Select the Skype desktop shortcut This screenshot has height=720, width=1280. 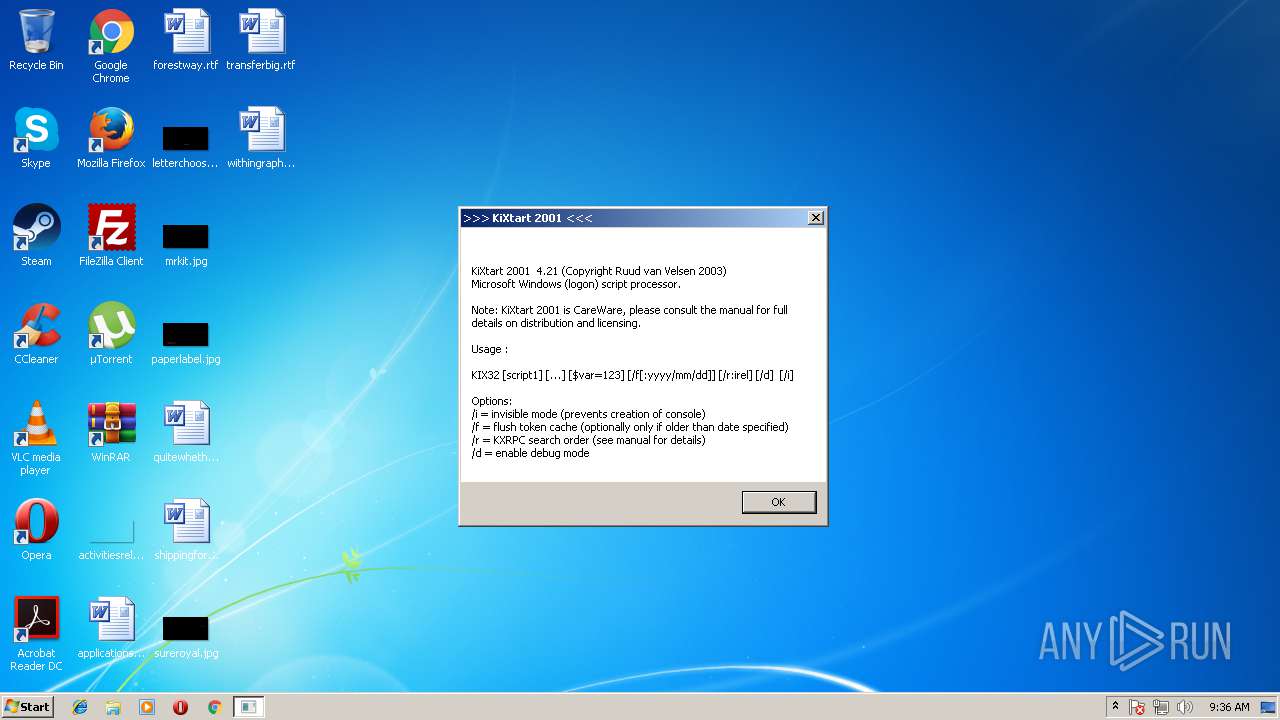[x=36, y=138]
